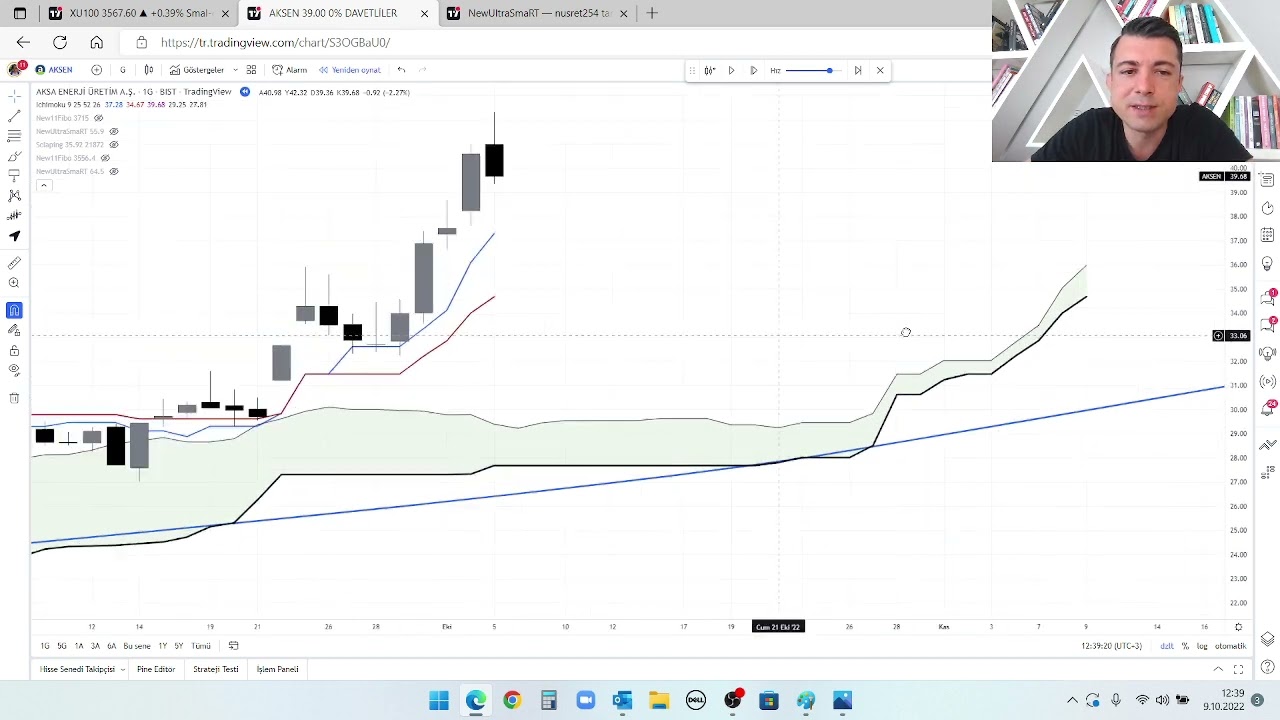This screenshot has height=720, width=1280.
Task: Step forward one bar in replay
Action: pos(753,70)
